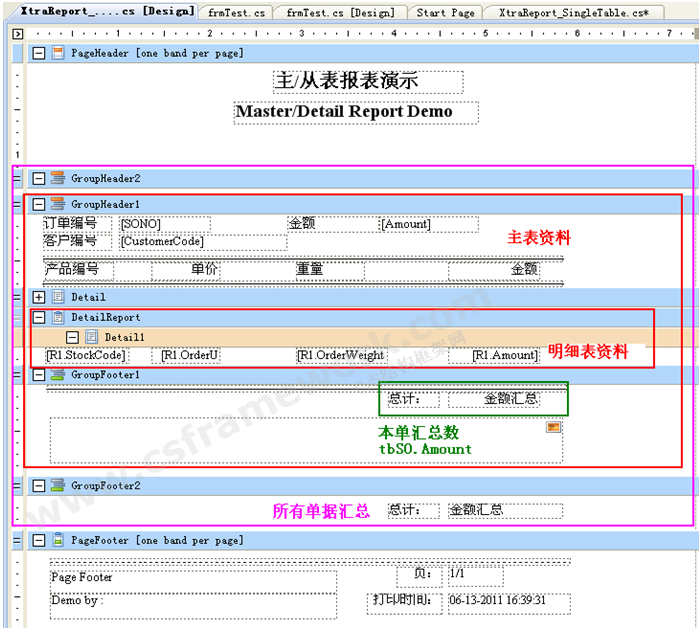Collapse the Detail1 band
Image resolution: width=699 pixels, height=628 pixels.
tap(72, 337)
